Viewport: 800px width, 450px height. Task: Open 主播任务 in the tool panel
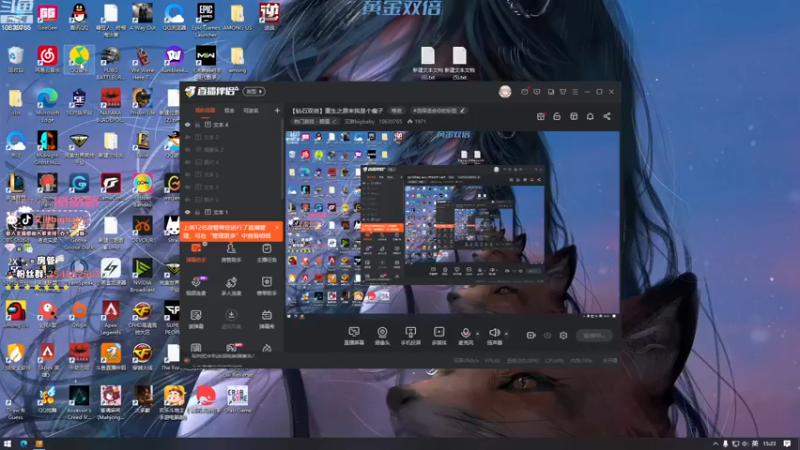pyautogui.click(x=266, y=253)
